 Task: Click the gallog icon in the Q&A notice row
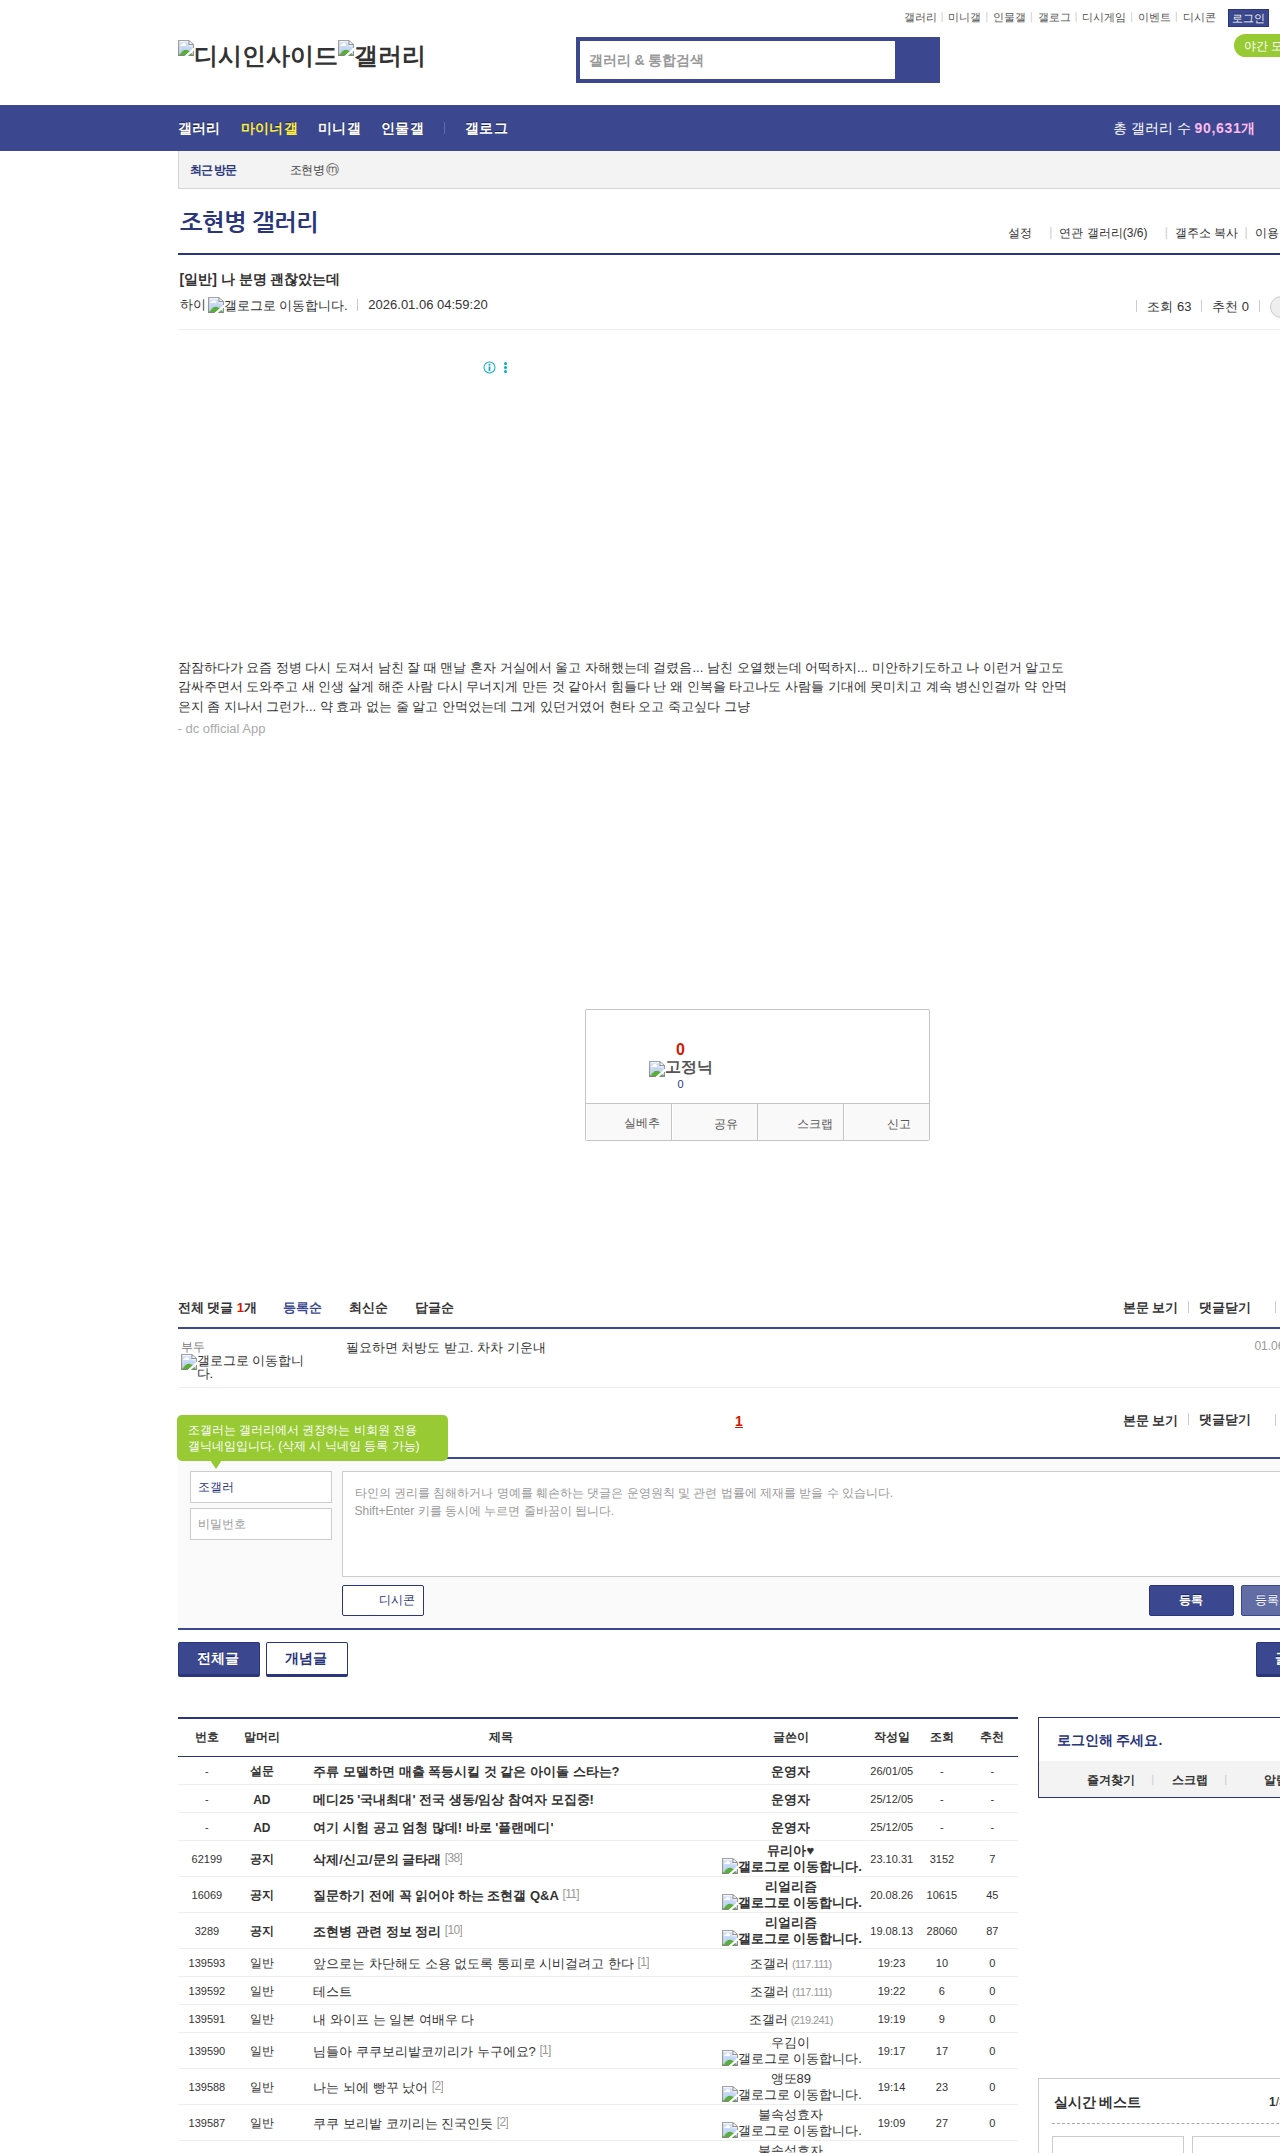[791, 1903]
